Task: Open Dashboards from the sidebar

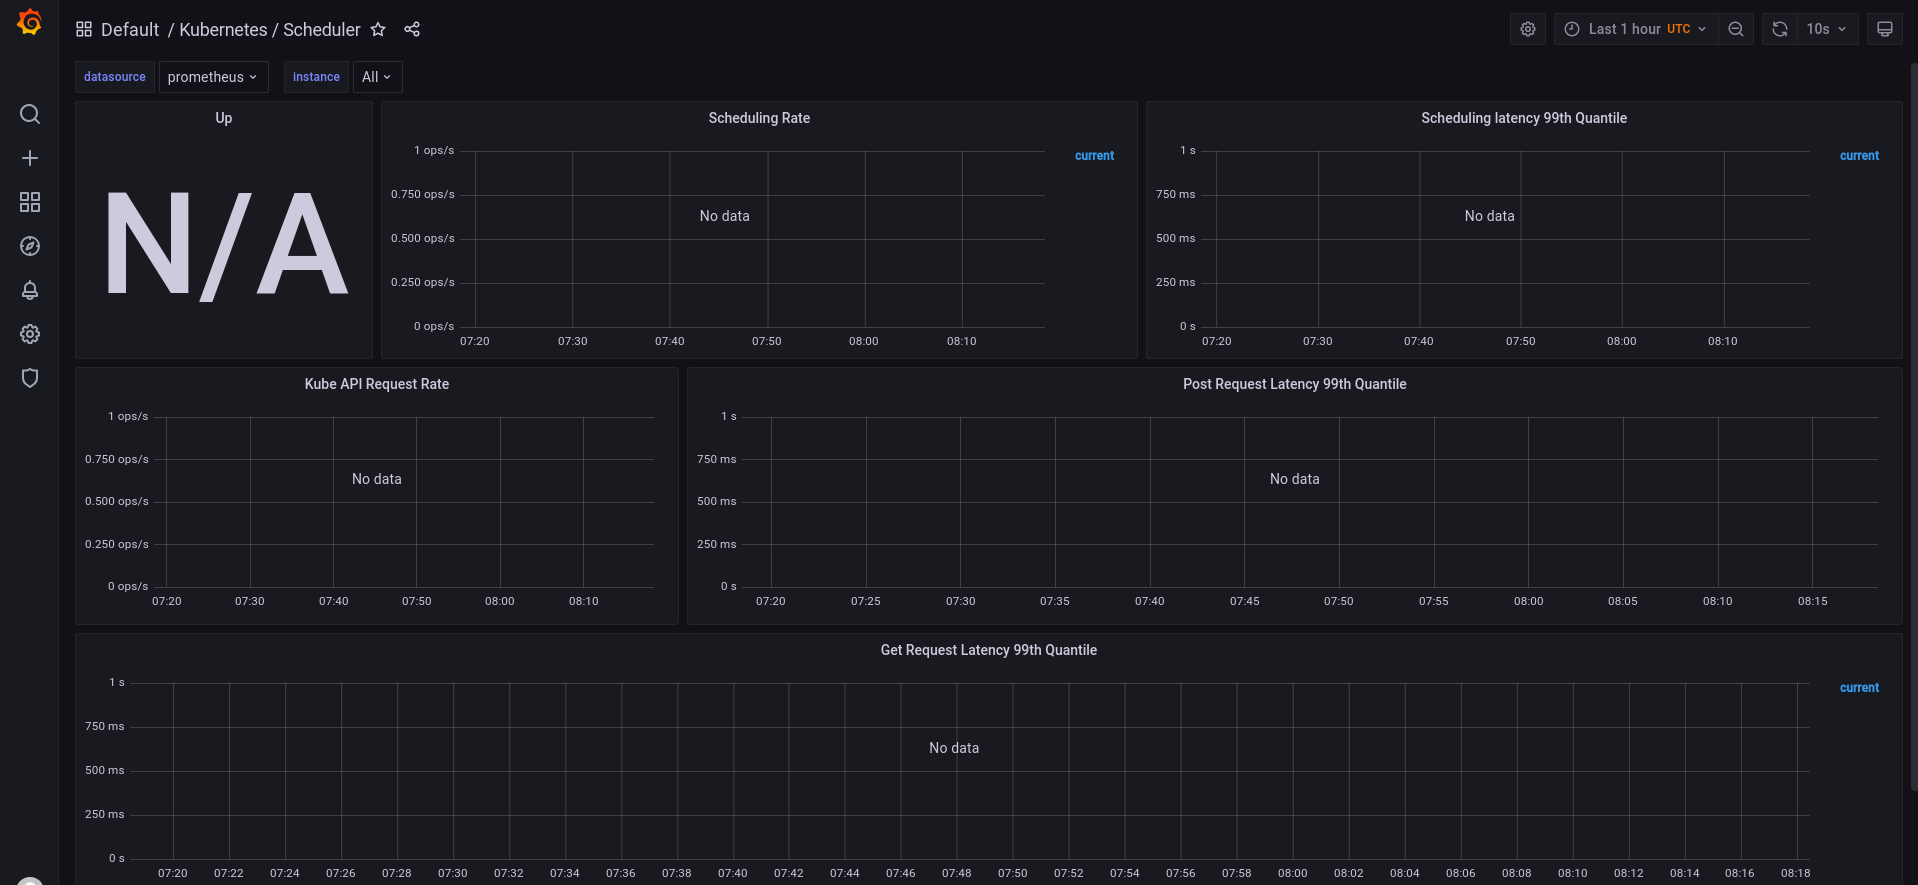Action: (x=30, y=202)
